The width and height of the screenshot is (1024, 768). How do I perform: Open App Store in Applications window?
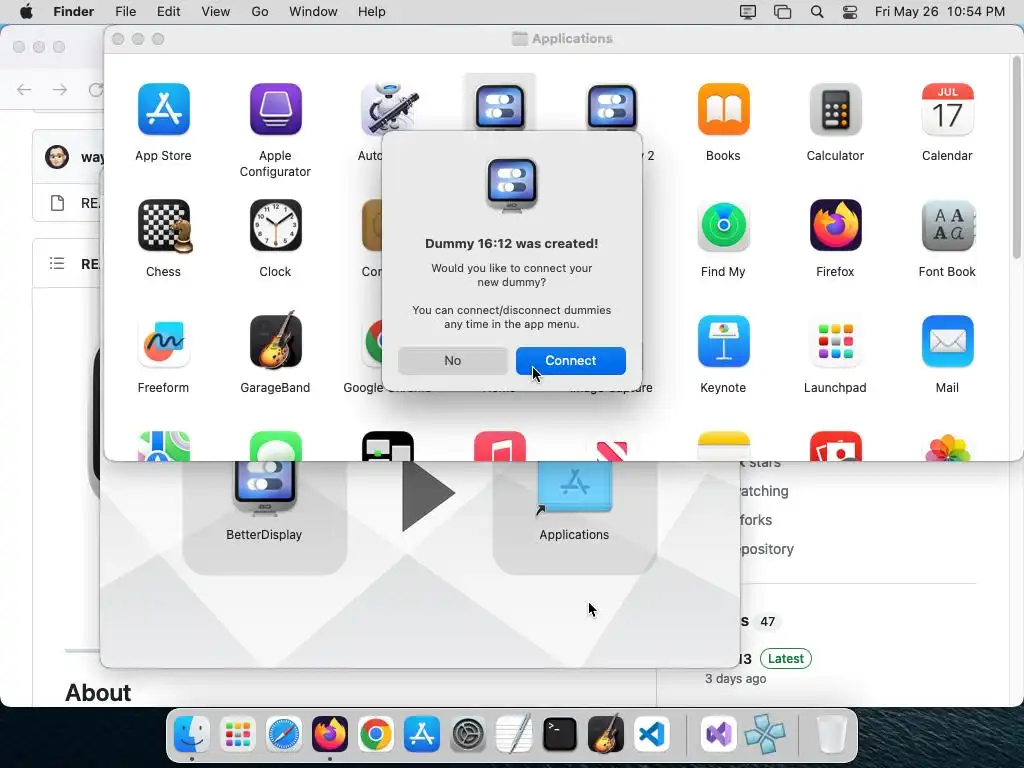tap(163, 109)
